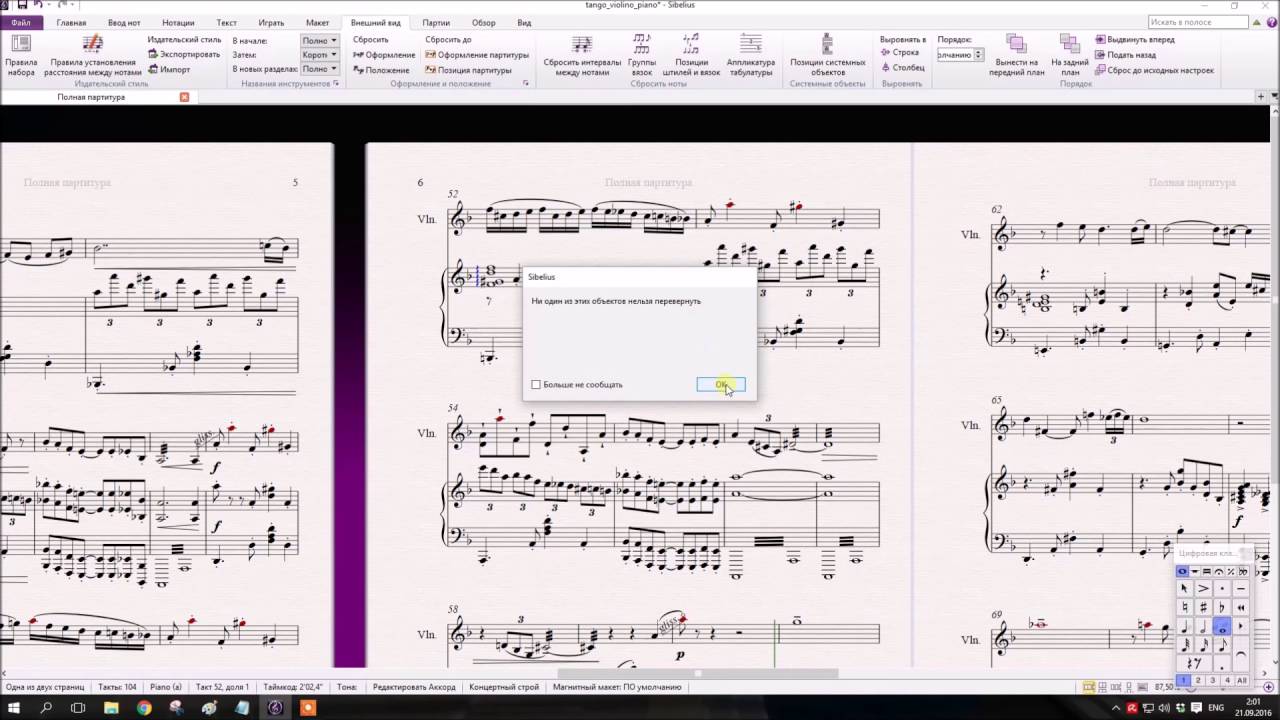Open the Engraving Rules (Правила набора) icon
Screen dimensions: 1280x720
pyautogui.click(x=21, y=44)
